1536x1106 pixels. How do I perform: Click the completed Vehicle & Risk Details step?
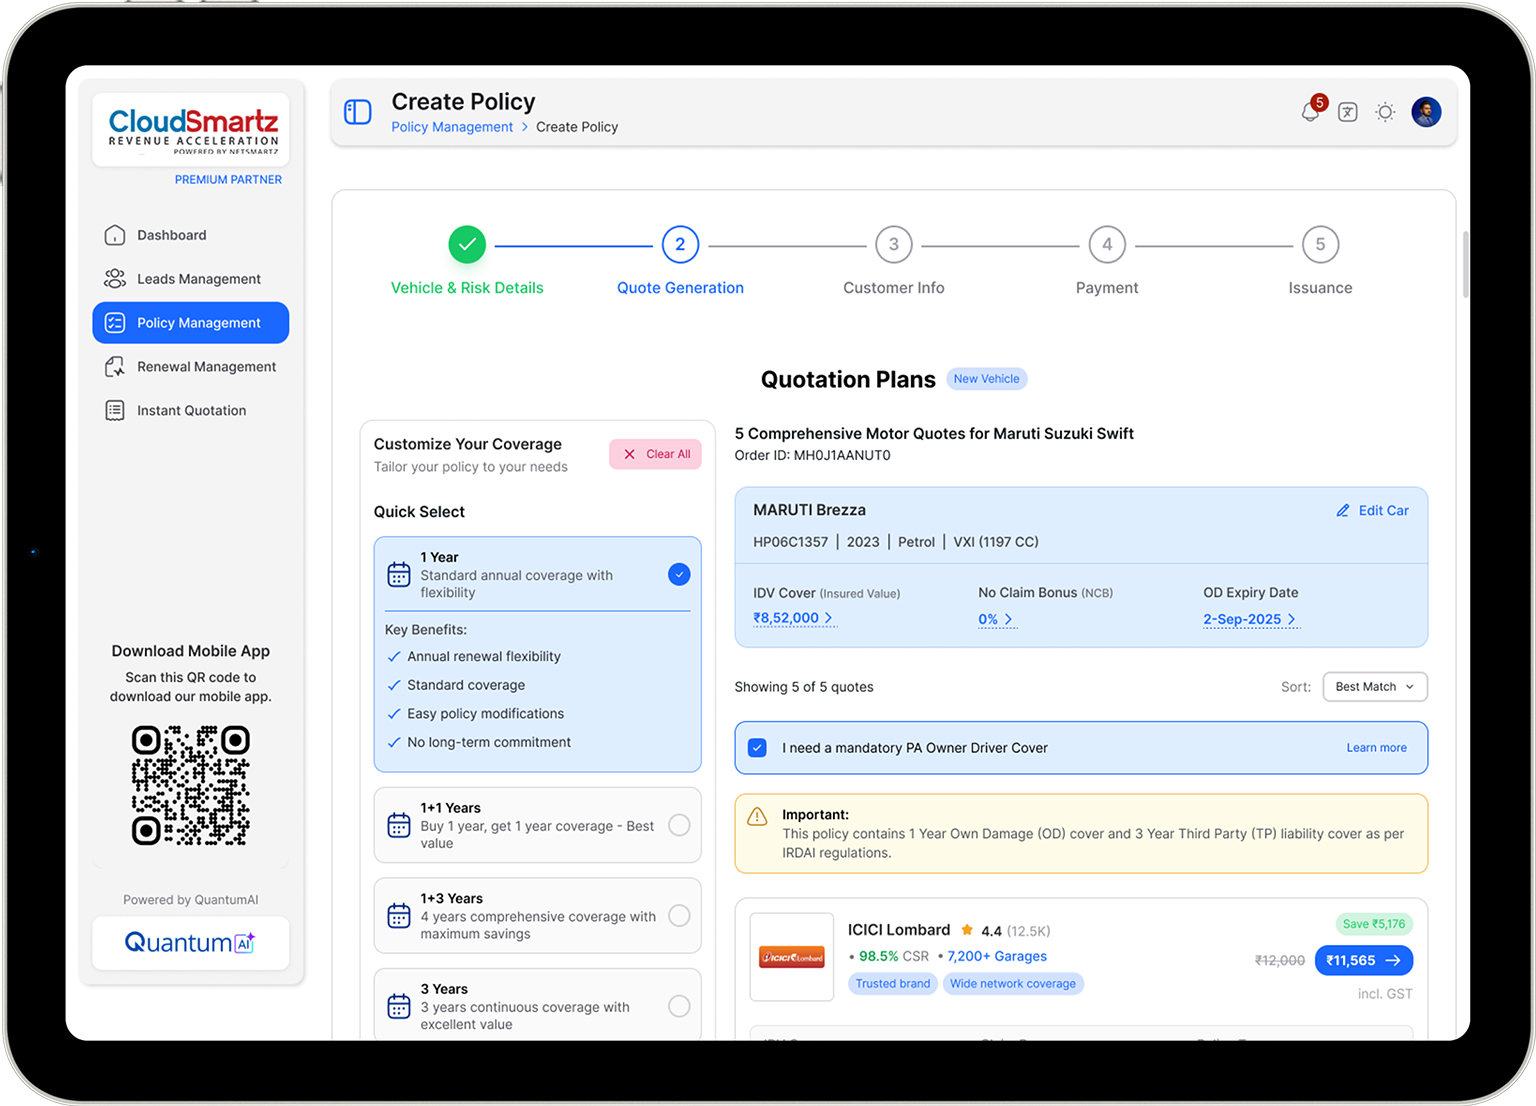point(467,245)
